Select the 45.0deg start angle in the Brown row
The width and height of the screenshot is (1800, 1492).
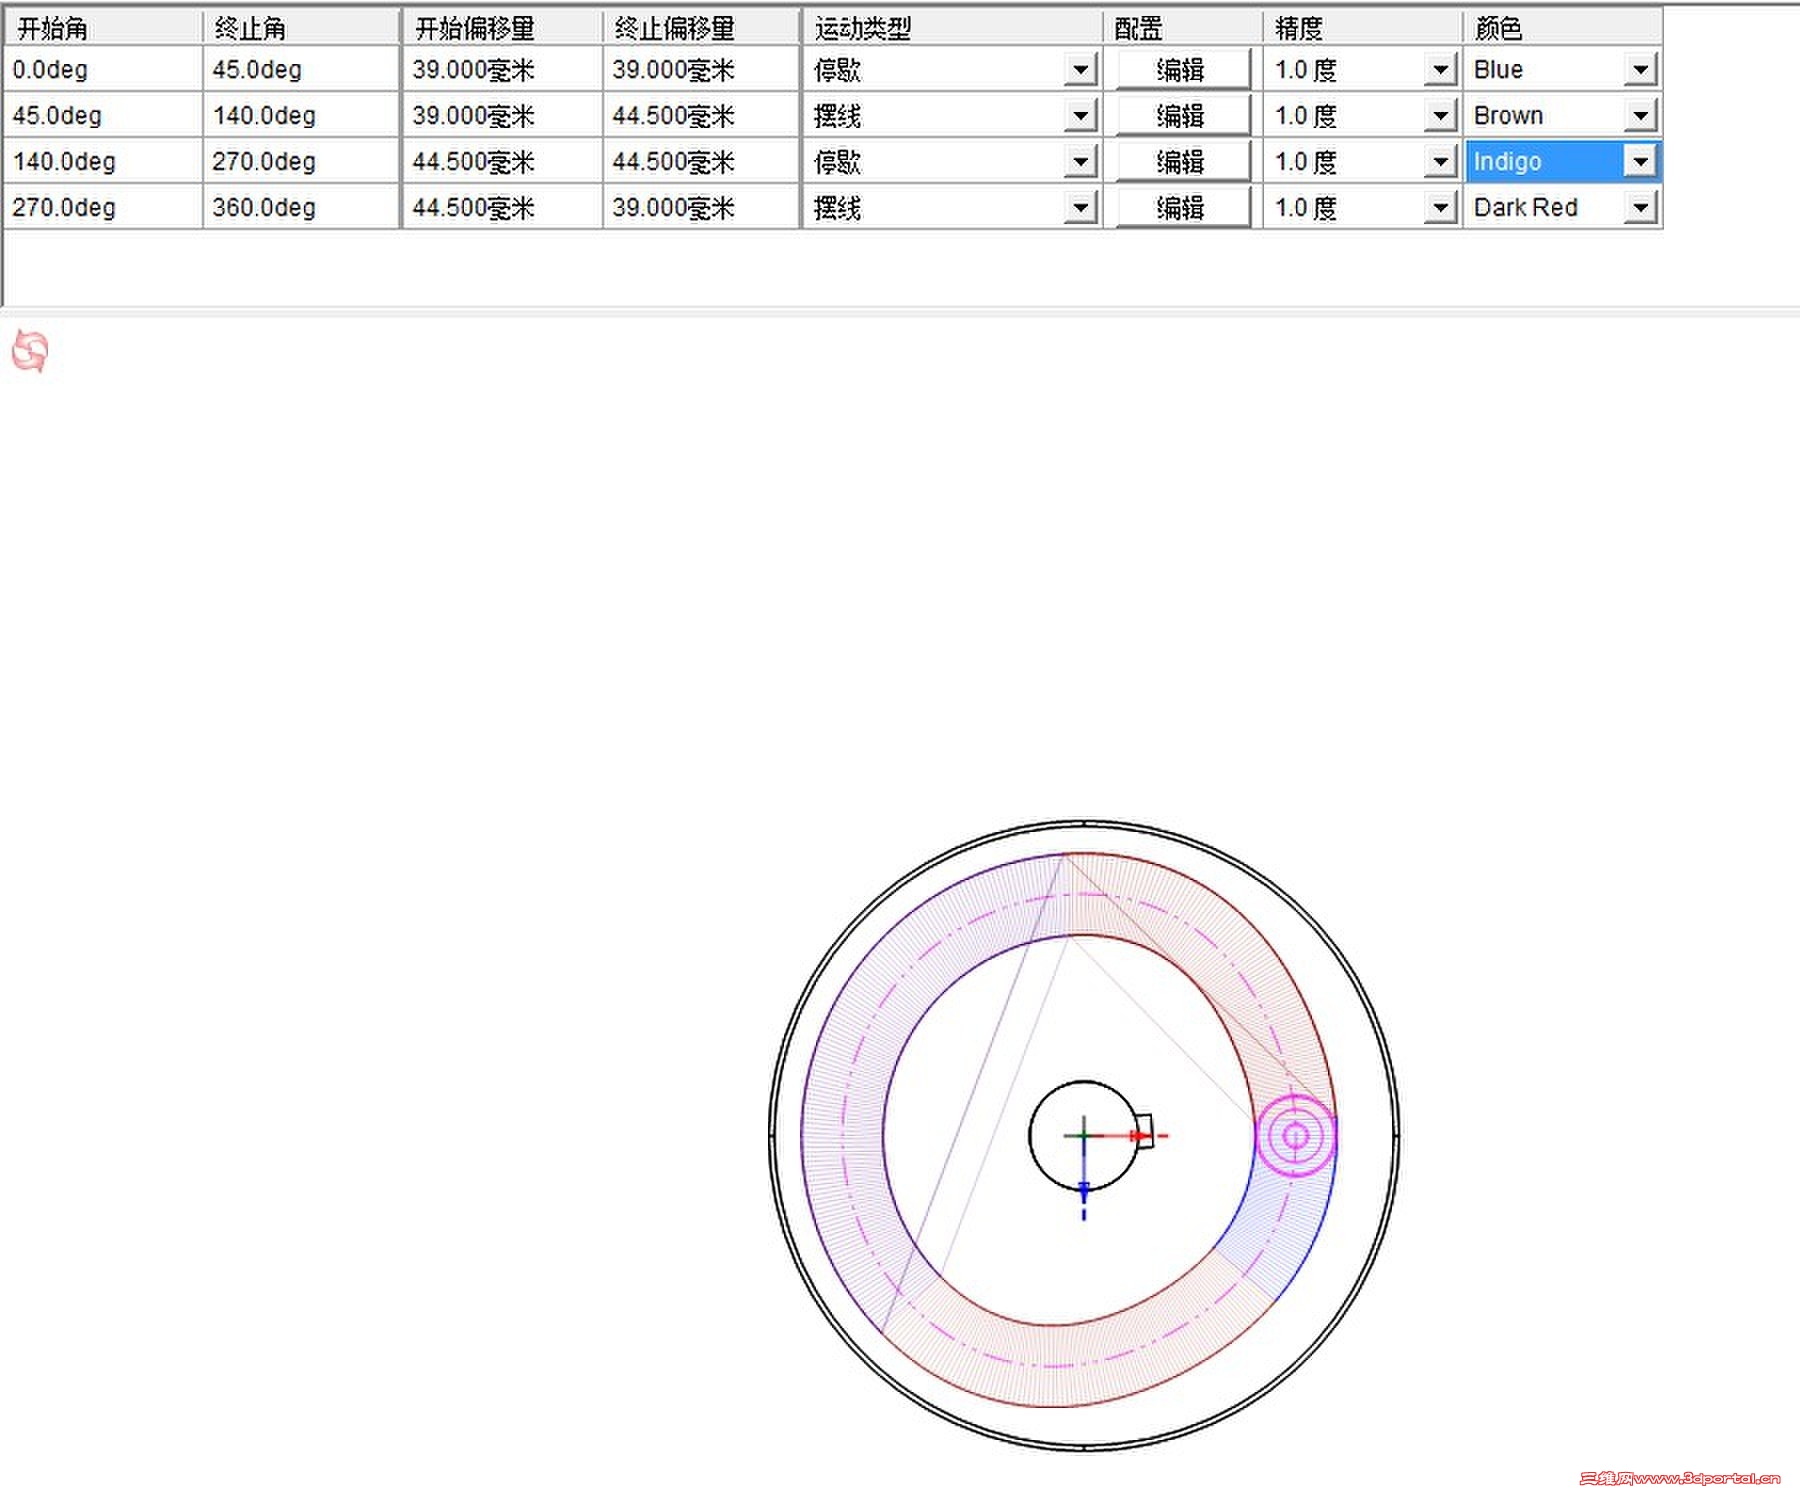point(102,116)
